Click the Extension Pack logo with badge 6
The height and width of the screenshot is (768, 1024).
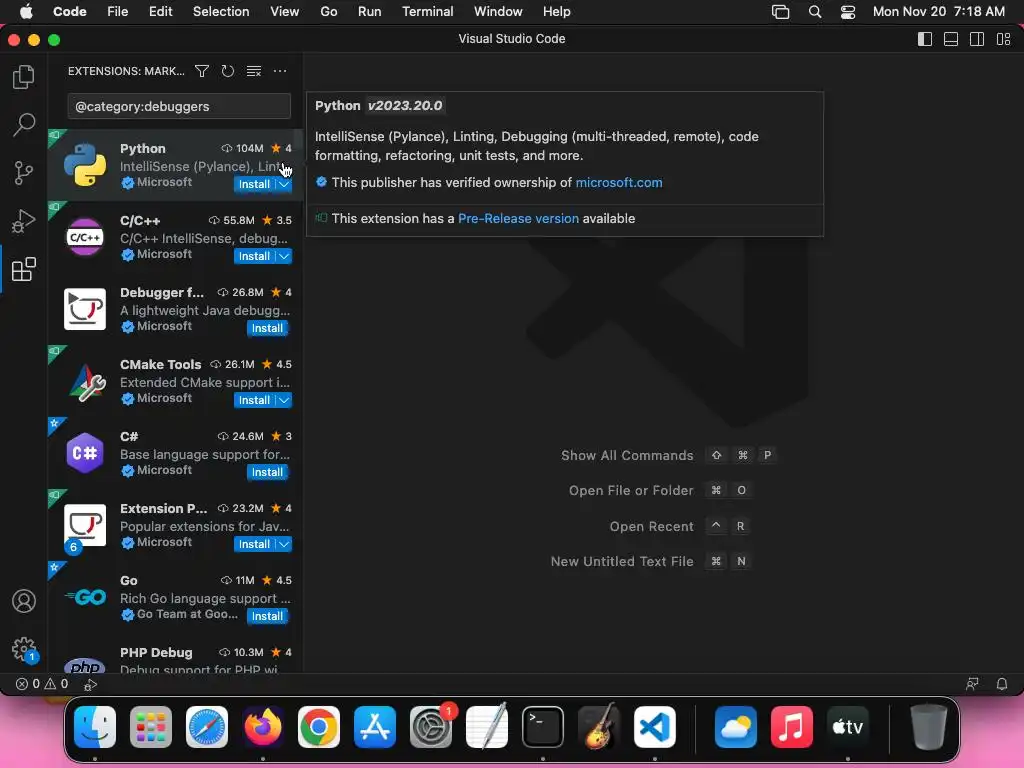point(85,525)
